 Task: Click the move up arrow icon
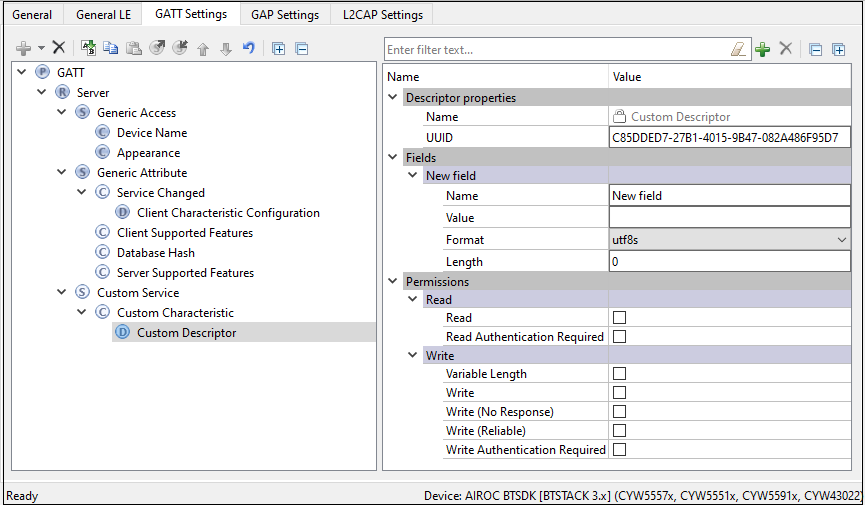pos(203,48)
